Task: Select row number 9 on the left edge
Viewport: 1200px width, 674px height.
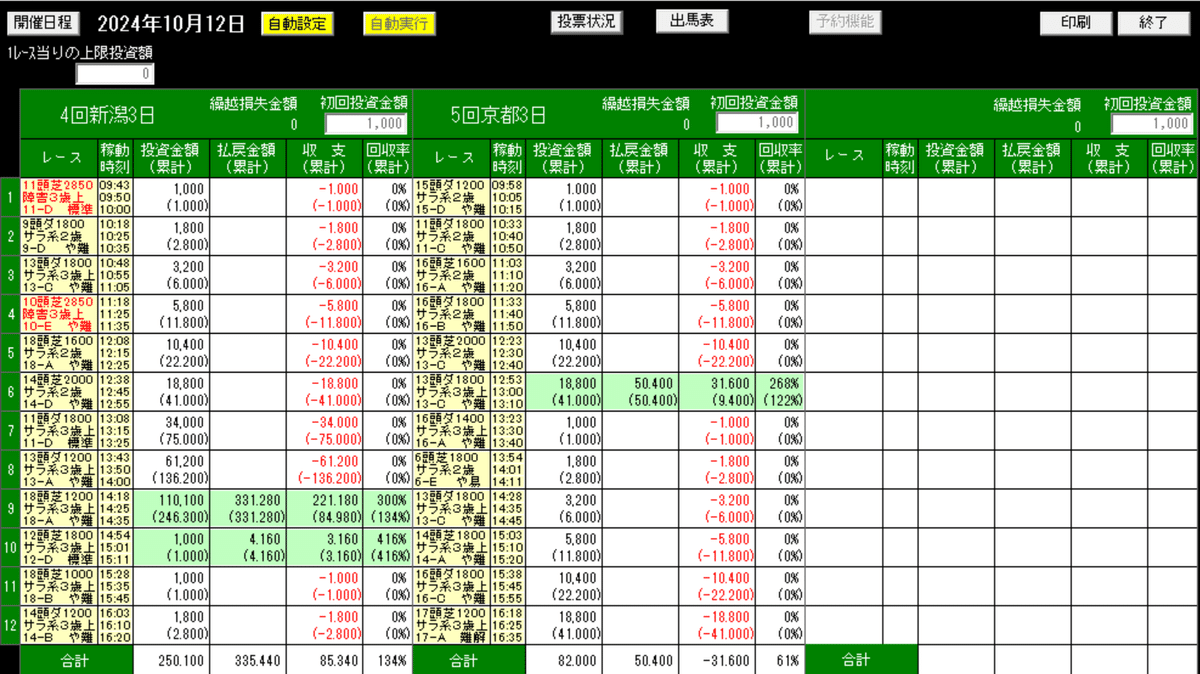Action: [x=9, y=508]
